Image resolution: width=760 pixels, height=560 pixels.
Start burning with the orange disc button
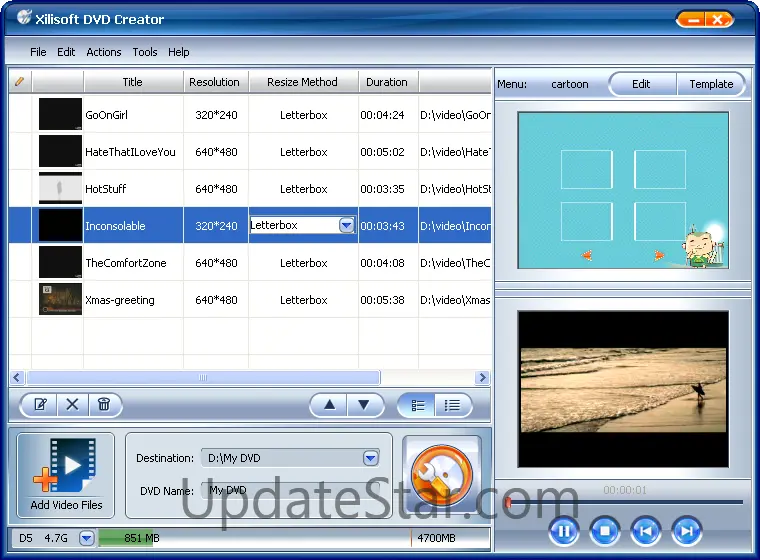442,475
